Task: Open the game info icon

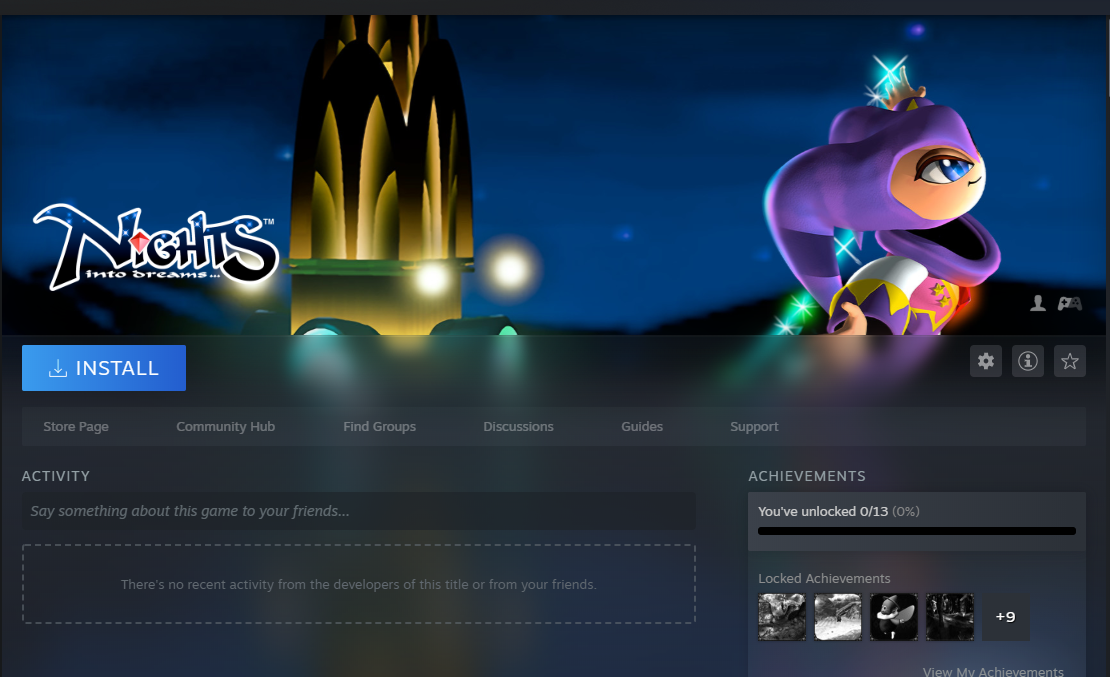Action: tap(1028, 361)
